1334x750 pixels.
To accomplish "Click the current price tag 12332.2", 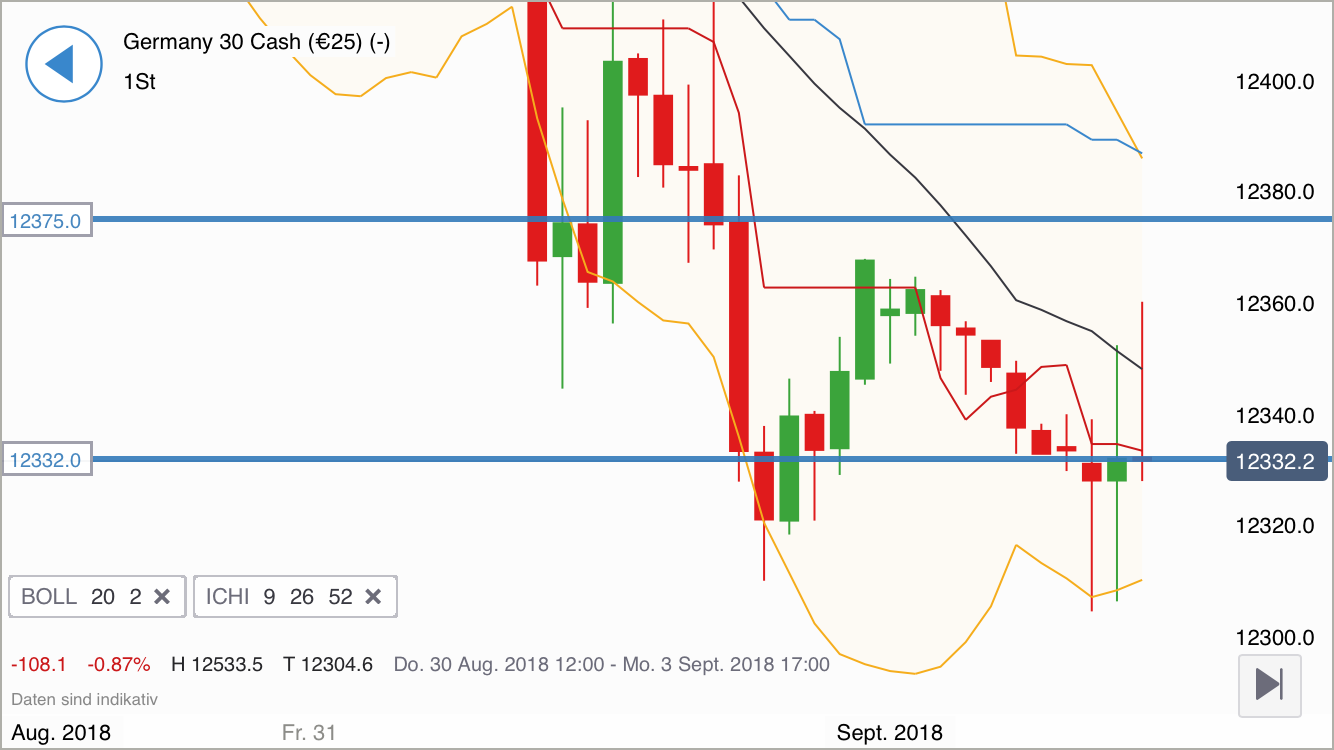I will pos(1277,461).
